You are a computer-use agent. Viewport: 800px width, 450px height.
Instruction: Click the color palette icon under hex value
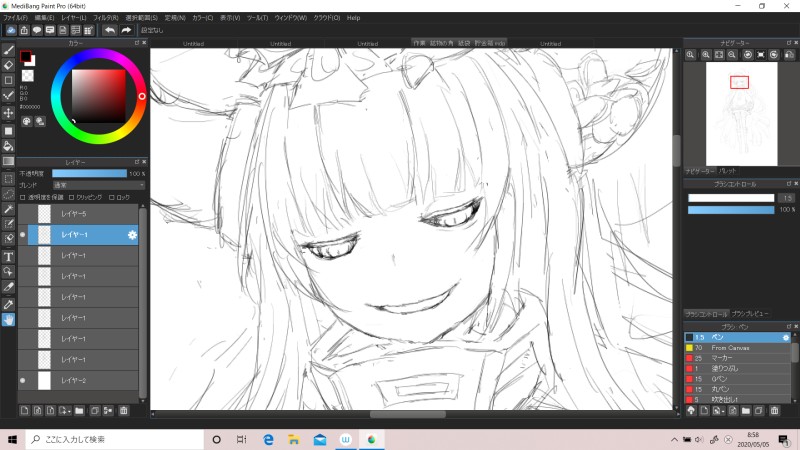(x=27, y=121)
